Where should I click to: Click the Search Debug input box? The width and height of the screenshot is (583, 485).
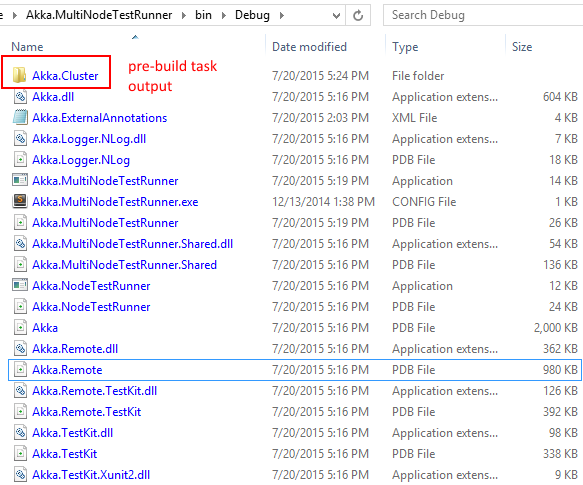[x=483, y=15]
